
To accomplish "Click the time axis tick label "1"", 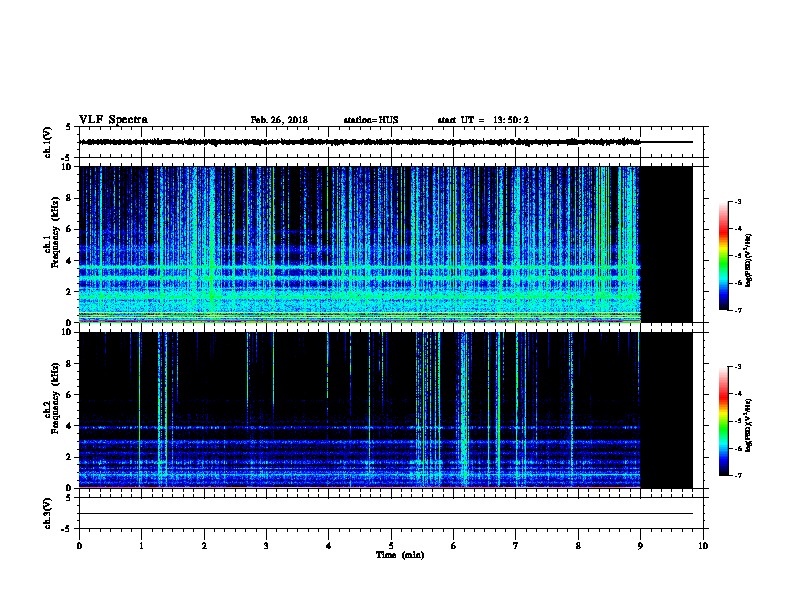I will [x=141, y=546].
